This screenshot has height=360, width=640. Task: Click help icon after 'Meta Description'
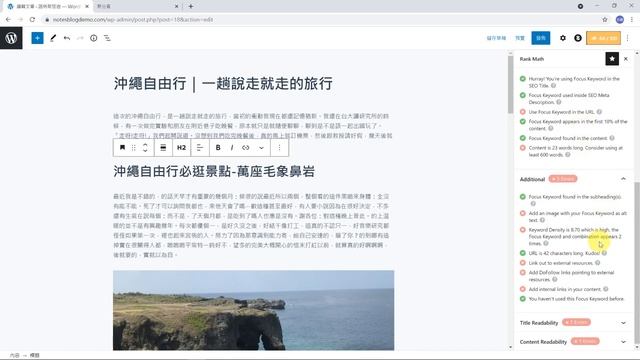click(x=559, y=102)
